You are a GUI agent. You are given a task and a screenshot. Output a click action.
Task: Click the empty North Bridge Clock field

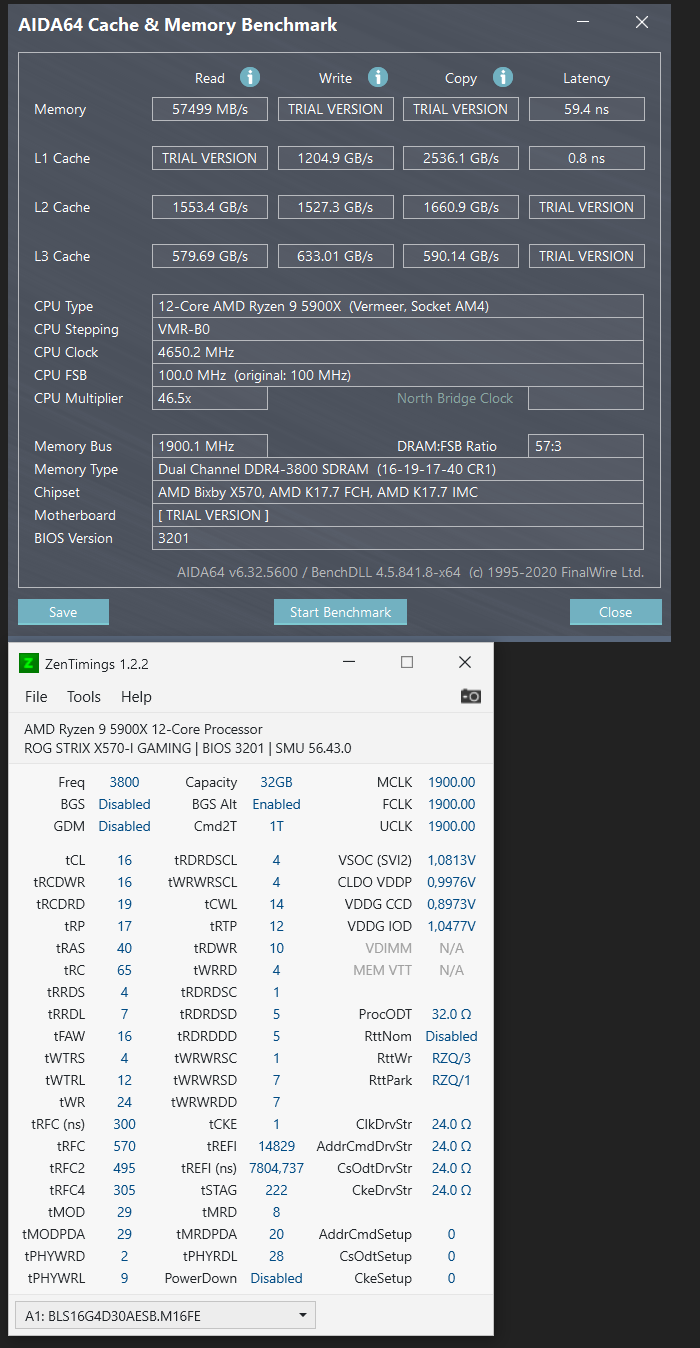tap(586, 398)
